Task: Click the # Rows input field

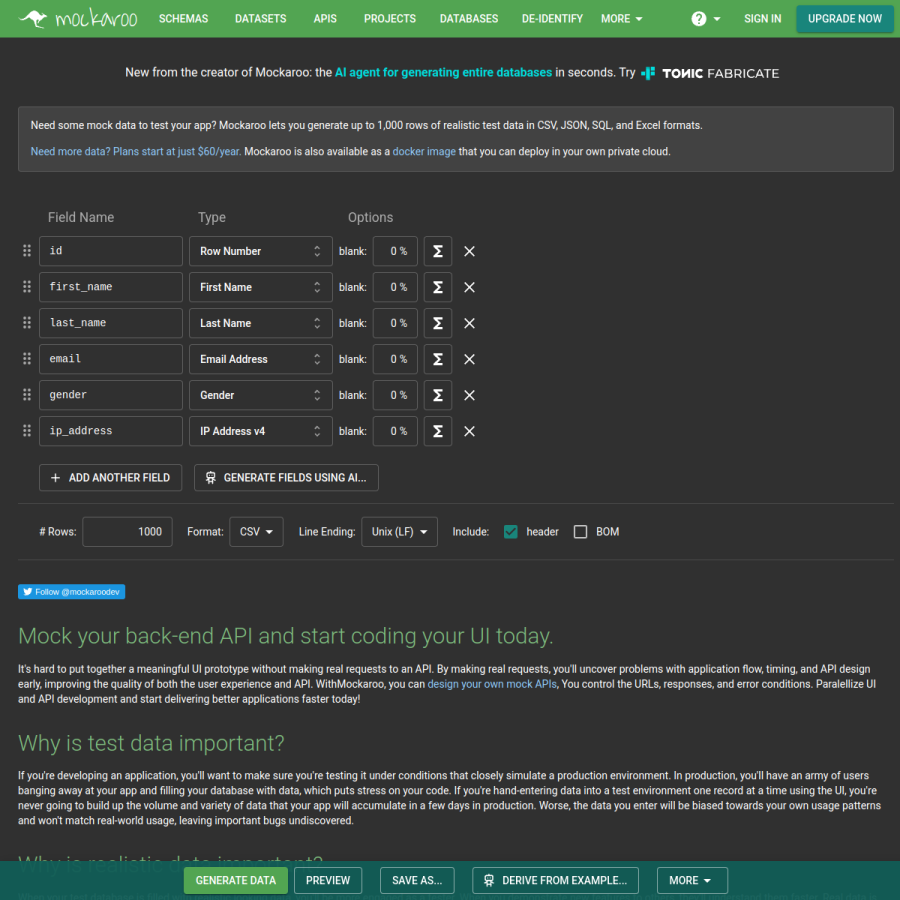Action: 127,532
